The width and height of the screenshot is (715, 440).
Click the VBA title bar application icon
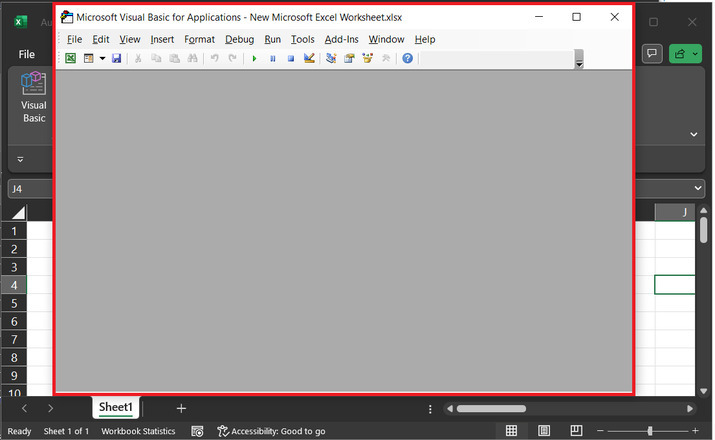(67, 17)
